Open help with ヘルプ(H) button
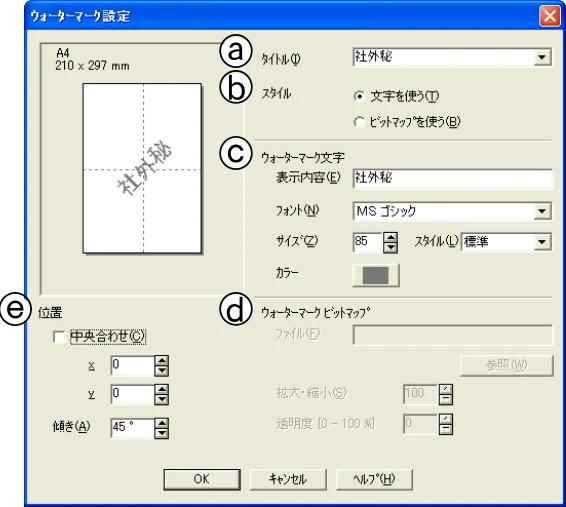This screenshot has height=507, width=566. pos(374,479)
